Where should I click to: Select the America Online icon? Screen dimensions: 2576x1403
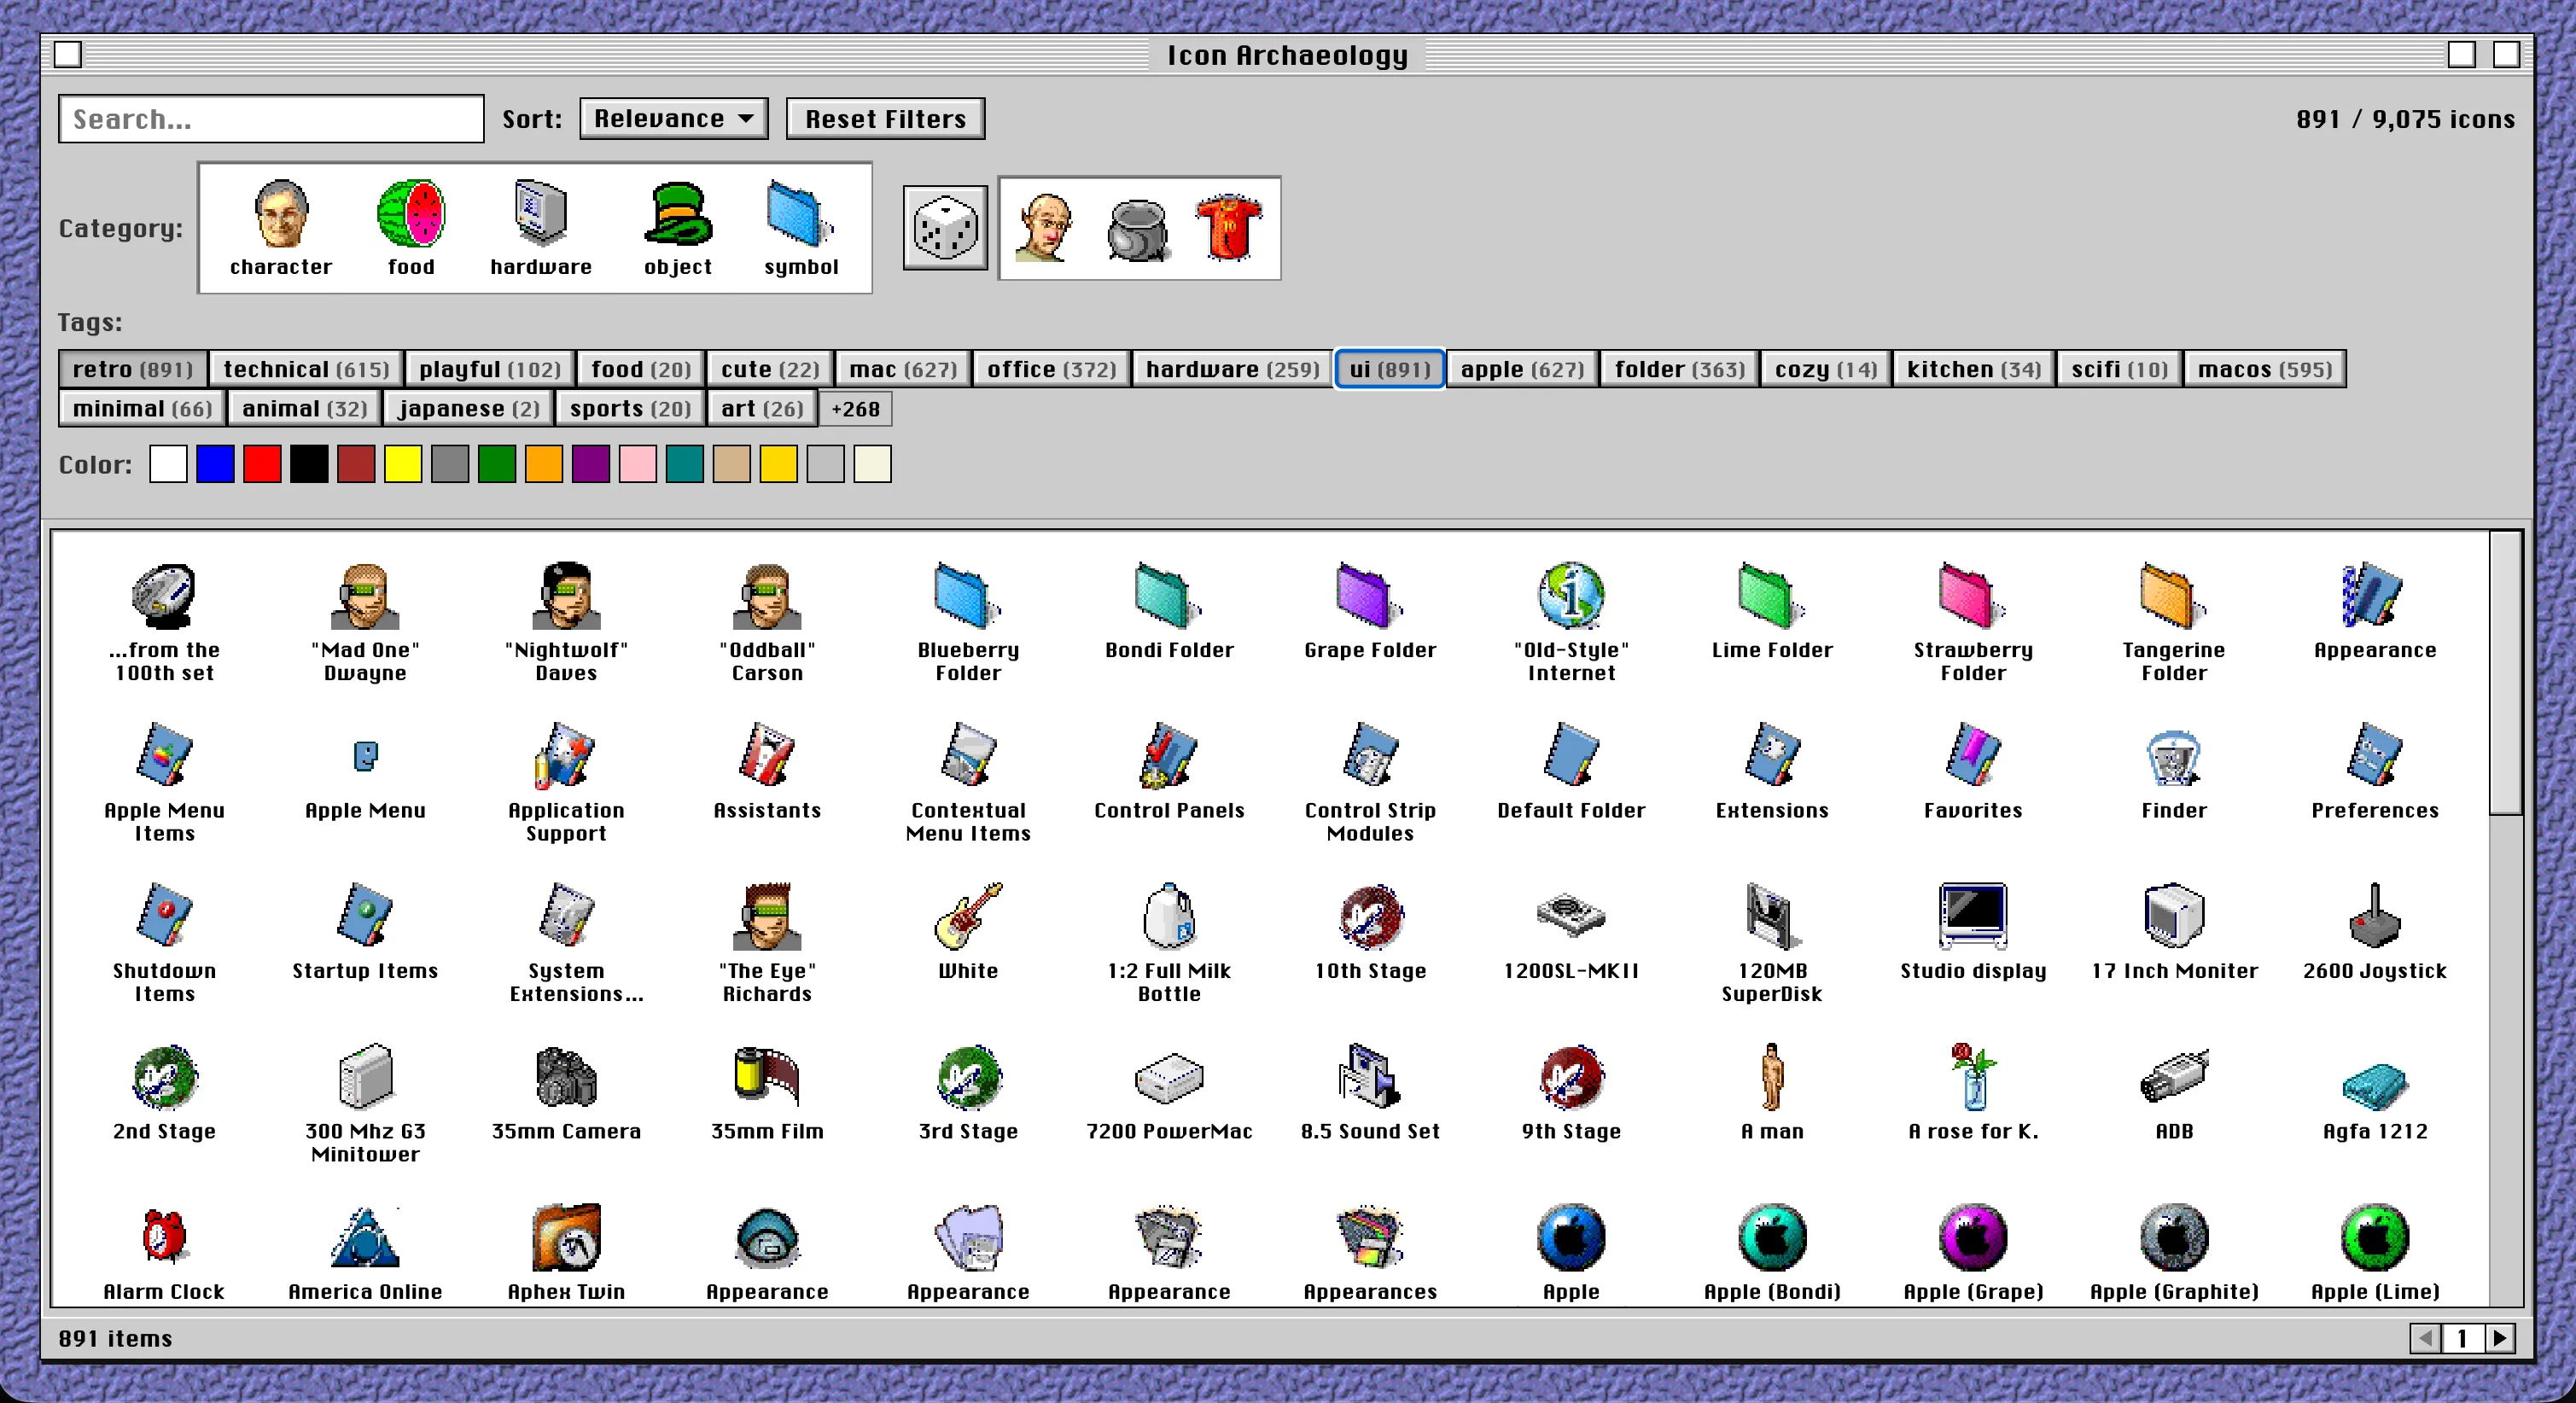365,1237
